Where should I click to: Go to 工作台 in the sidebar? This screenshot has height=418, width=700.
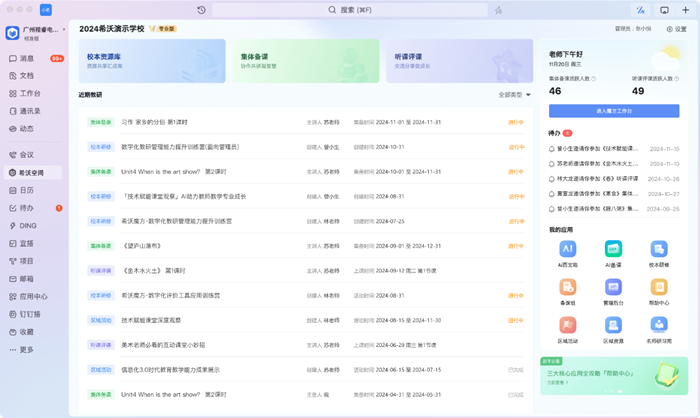pyautogui.click(x=30, y=93)
